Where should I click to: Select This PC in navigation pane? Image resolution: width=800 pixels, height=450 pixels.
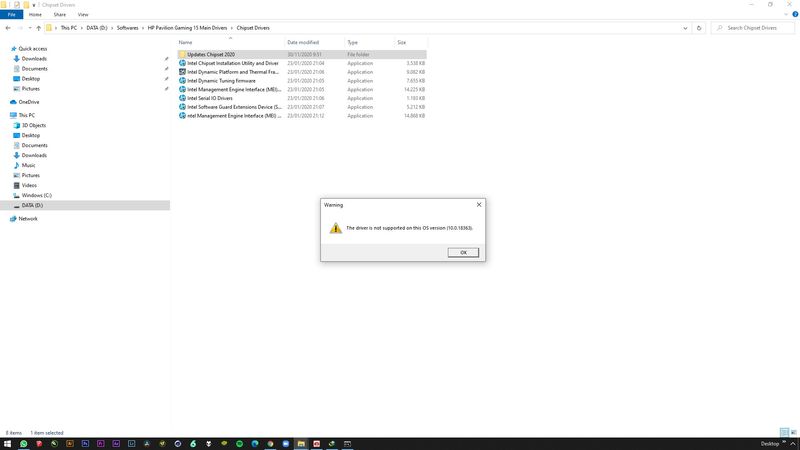(x=27, y=115)
